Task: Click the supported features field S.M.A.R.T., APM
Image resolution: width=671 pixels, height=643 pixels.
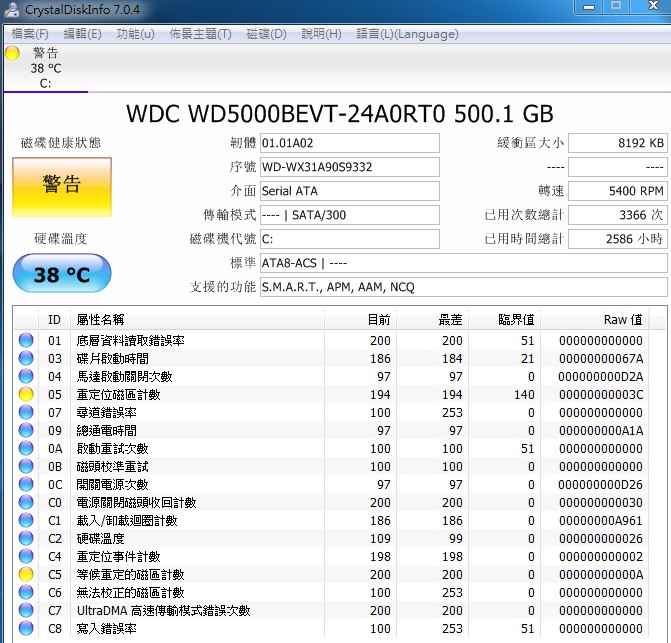Action: (x=463, y=287)
